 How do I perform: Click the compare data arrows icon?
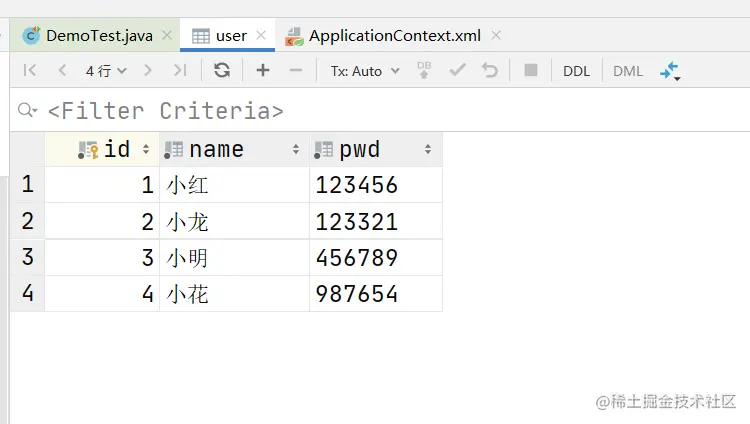pos(669,70)
